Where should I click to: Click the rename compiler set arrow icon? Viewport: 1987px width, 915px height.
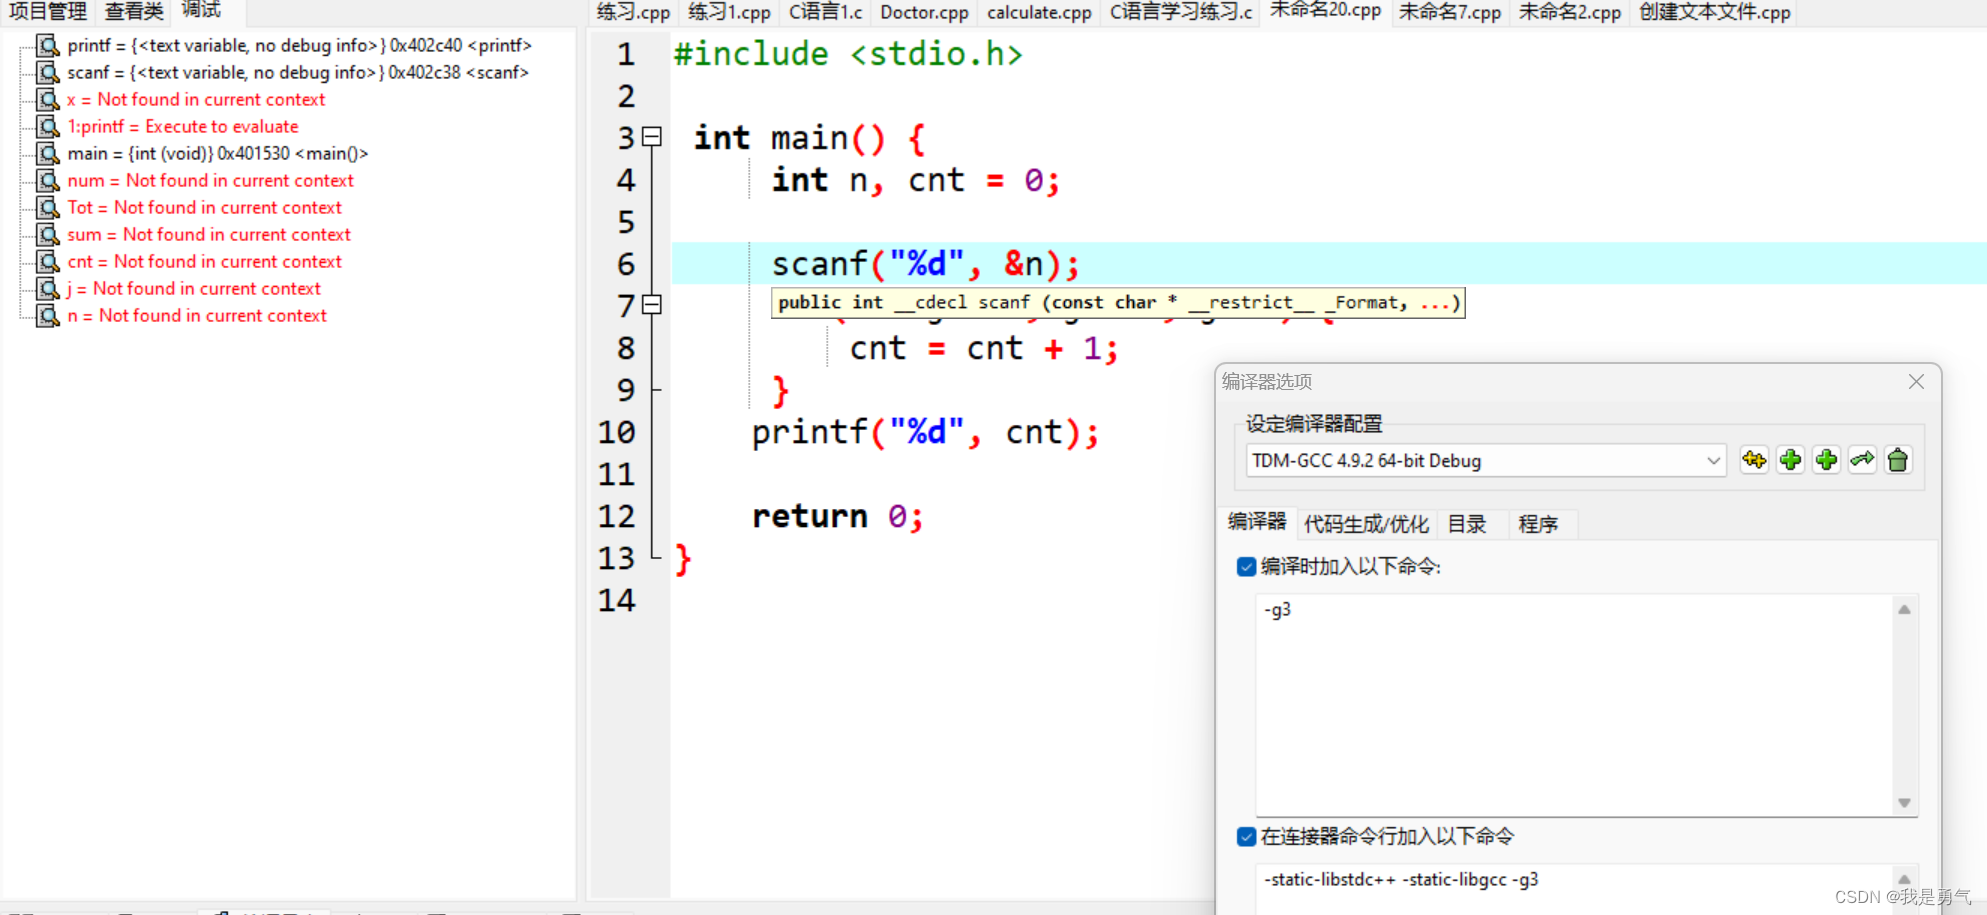[x=1862, y=460]
